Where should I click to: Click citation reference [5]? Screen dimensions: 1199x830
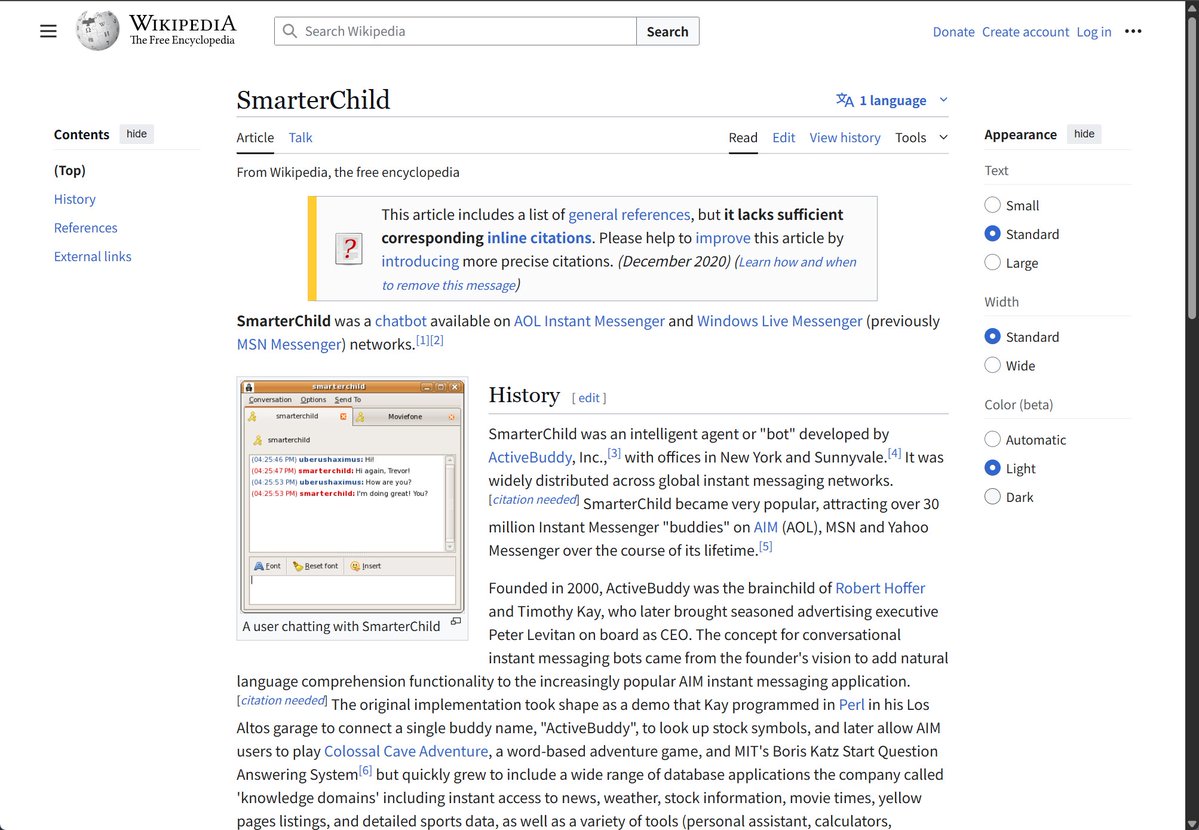[x=765, y=546]
